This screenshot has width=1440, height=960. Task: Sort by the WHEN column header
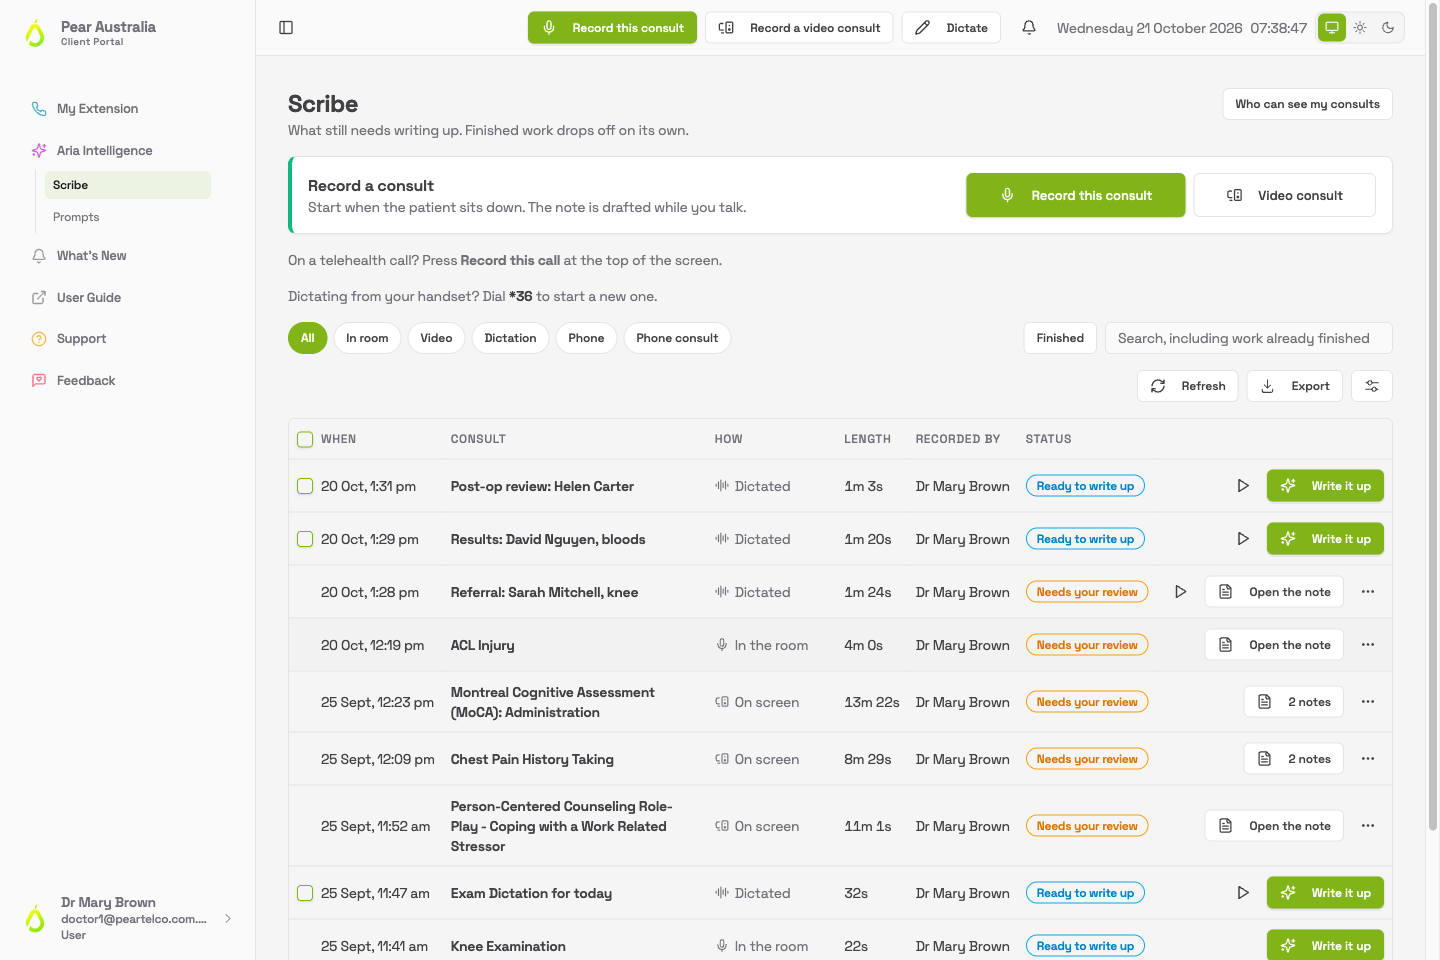click(338, 439)
